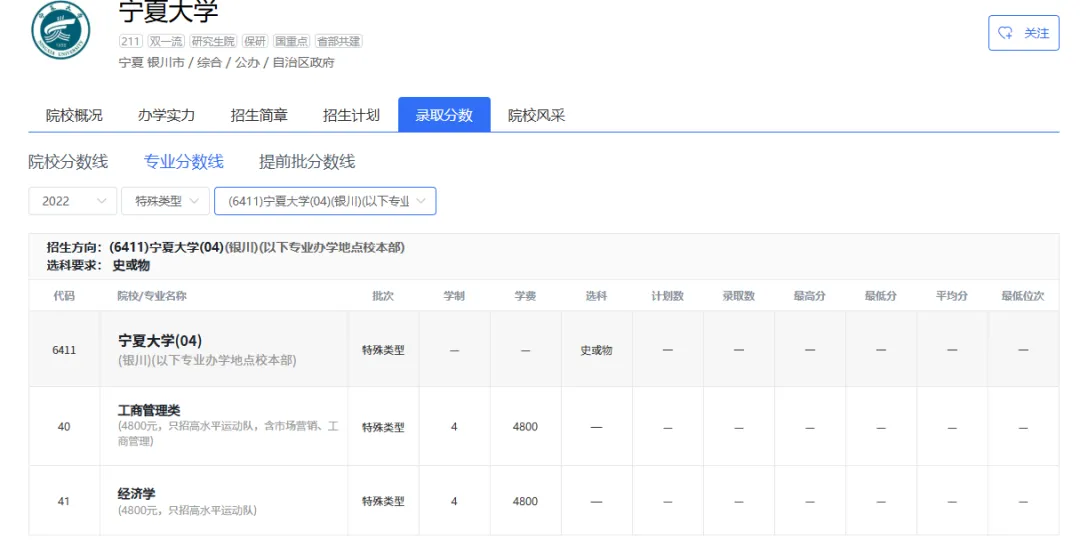Click the code cell 6411

(64, 350)
